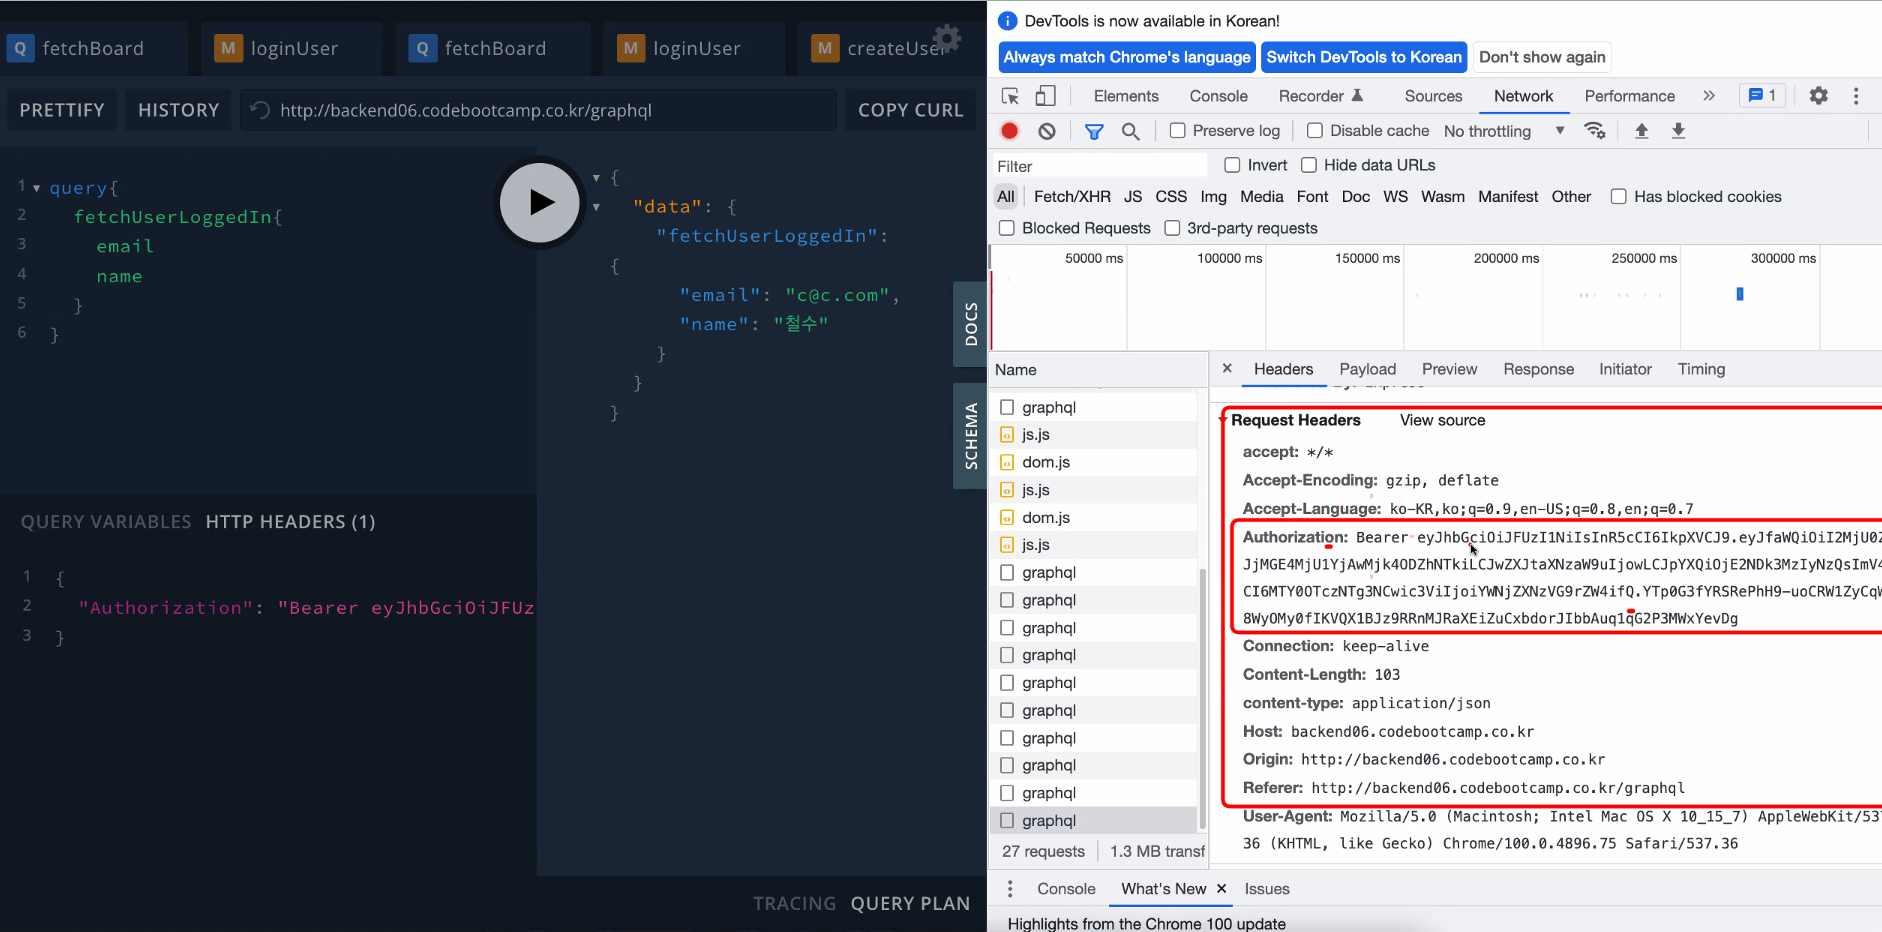Open network conditions wifi icon
Image resolution: width=1882 pixels, height=932 pixels.
1595,131
